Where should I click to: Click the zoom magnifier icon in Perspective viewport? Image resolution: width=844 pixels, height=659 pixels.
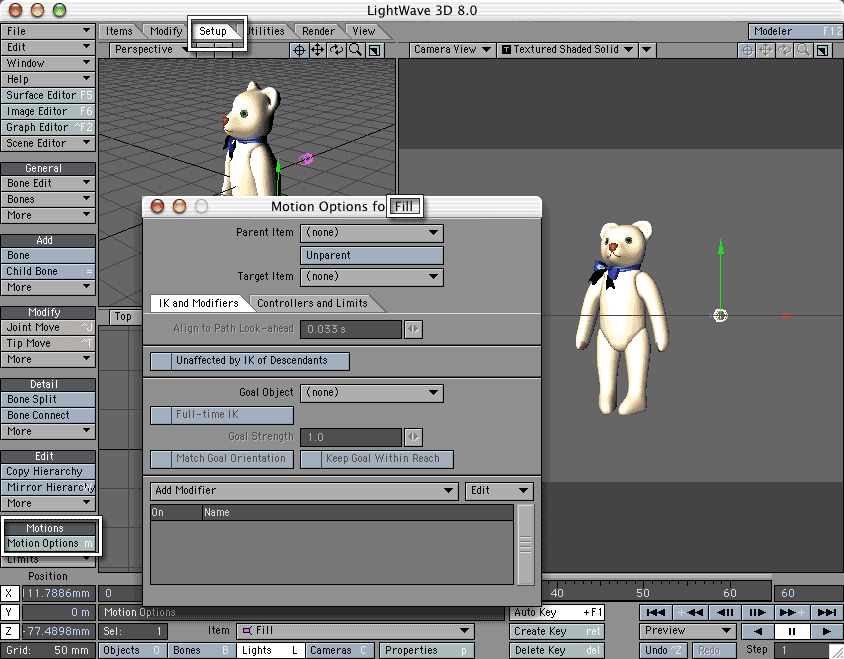click(x=355, y=50)
